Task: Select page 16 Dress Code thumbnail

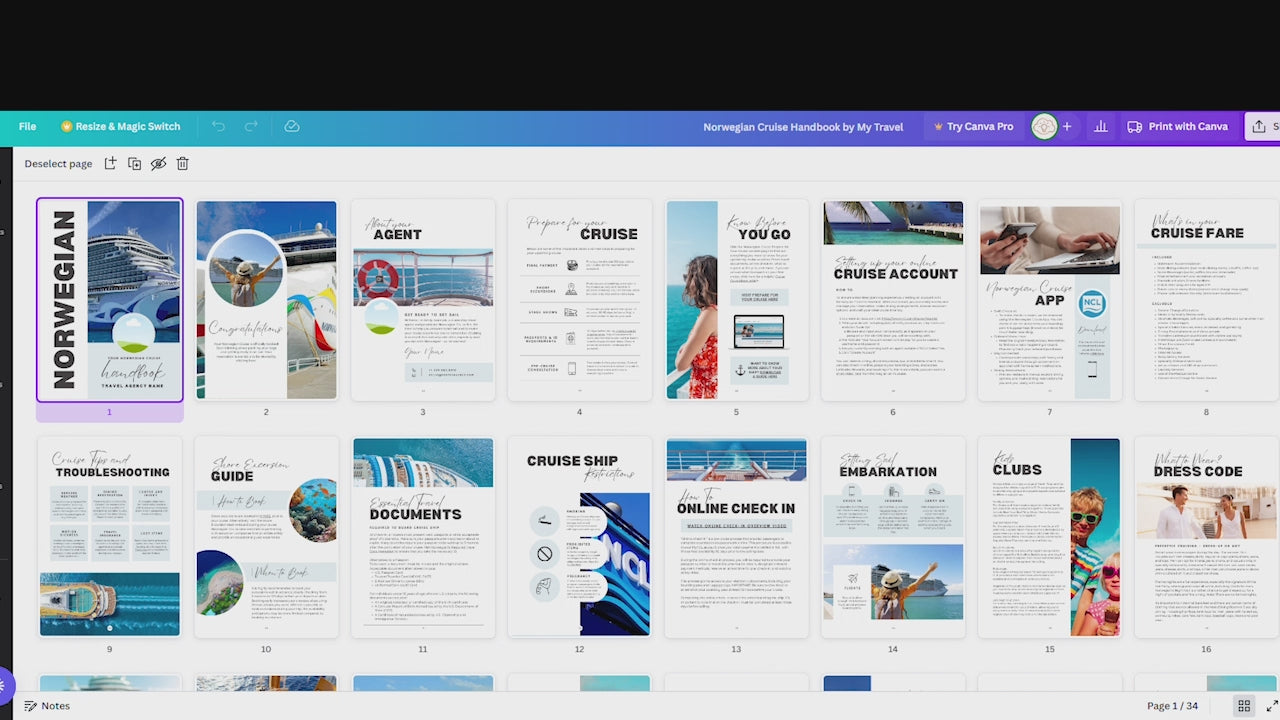Action: pos(1206,537)
